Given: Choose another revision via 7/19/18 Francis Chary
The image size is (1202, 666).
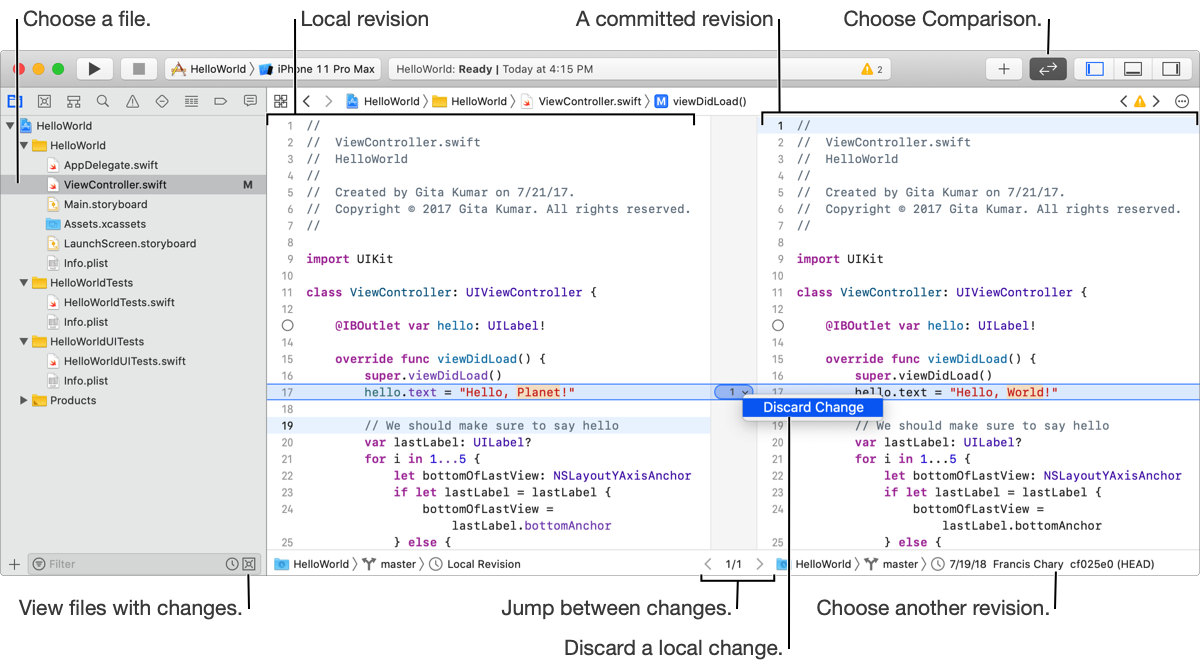Looking at the screenshot, I should click(1042, 564).
